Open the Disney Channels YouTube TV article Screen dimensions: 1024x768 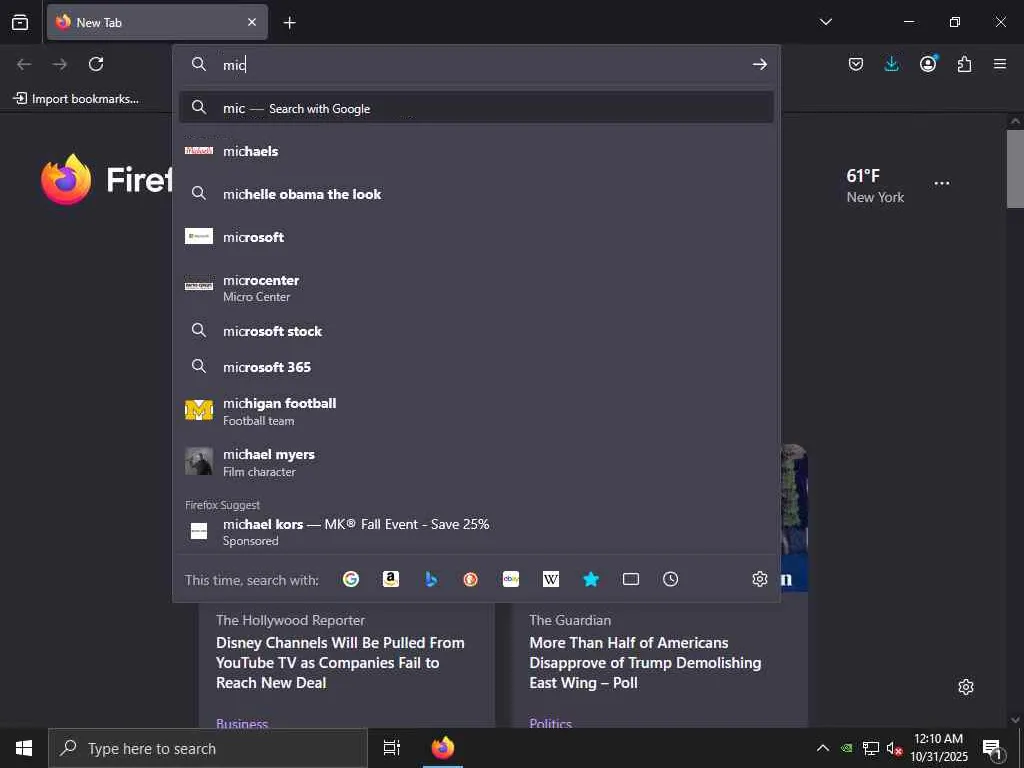click(x=340, y=662)
